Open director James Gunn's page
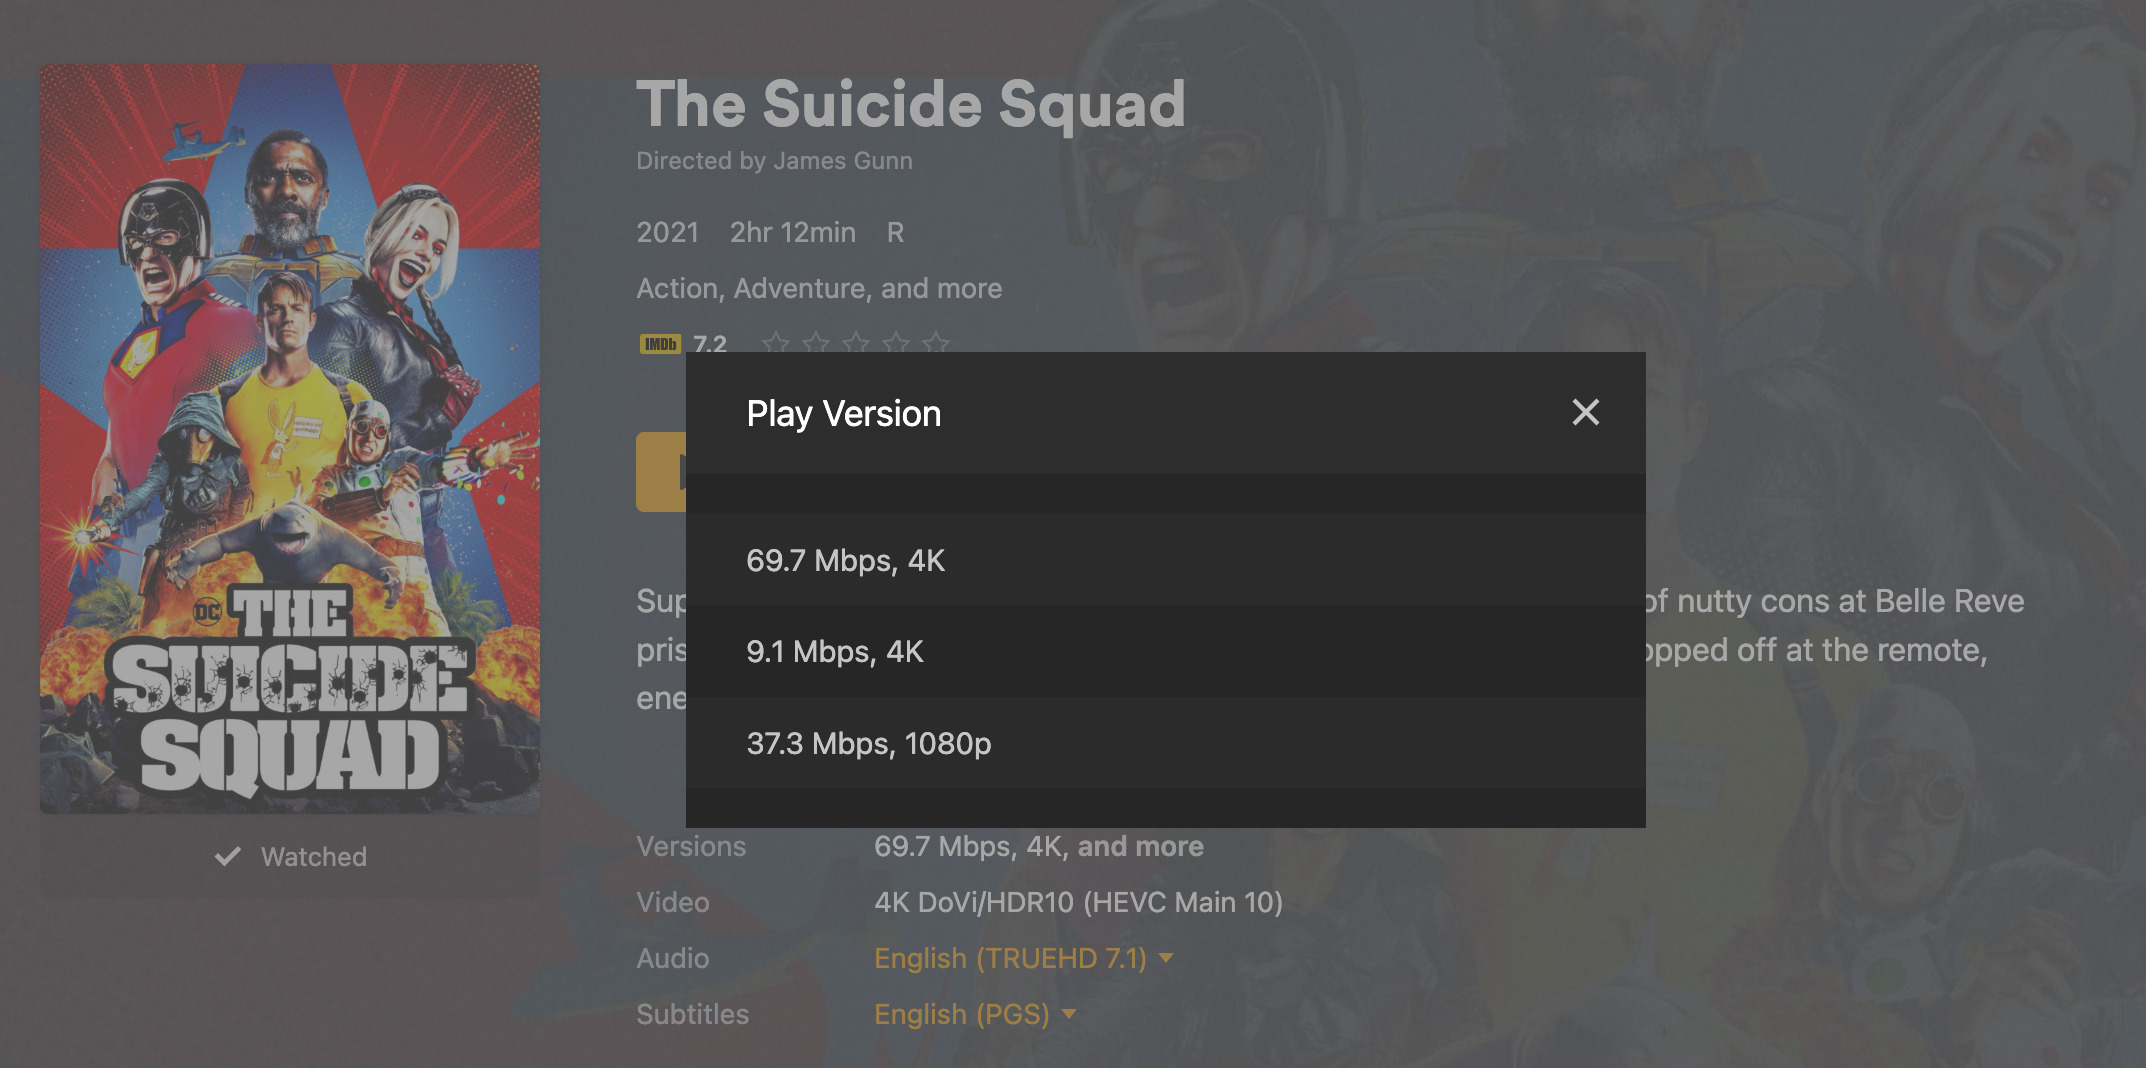2146x1068 pixels. 843,161
